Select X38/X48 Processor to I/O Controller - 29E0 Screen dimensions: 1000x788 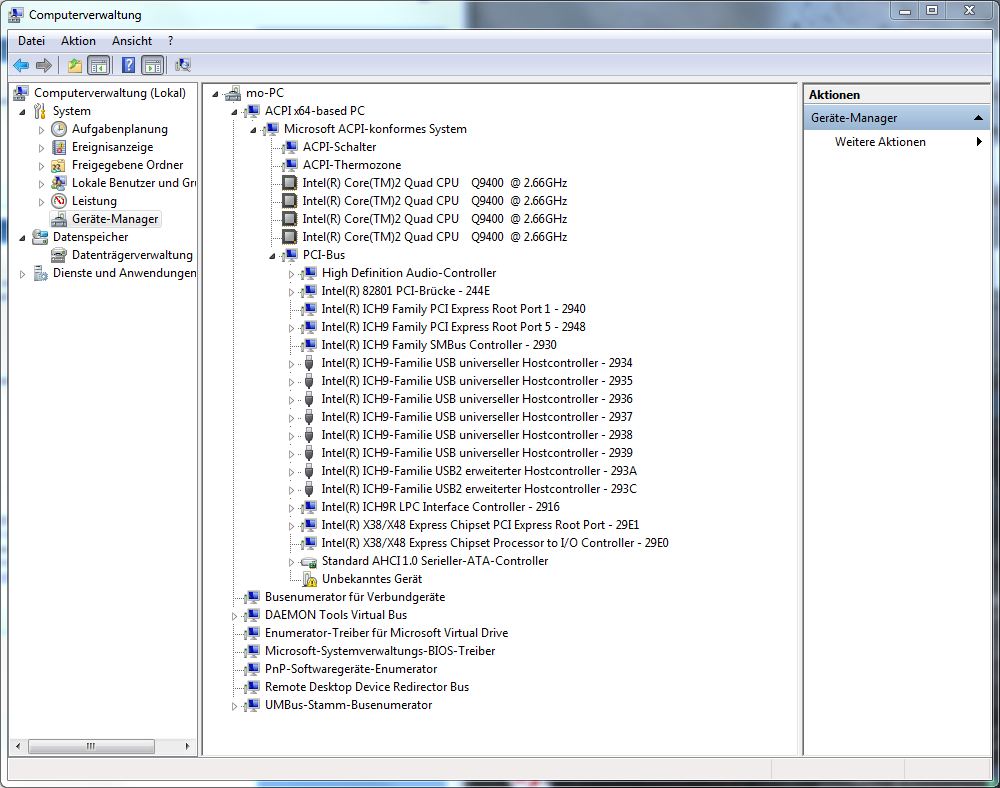pos(495,543)
